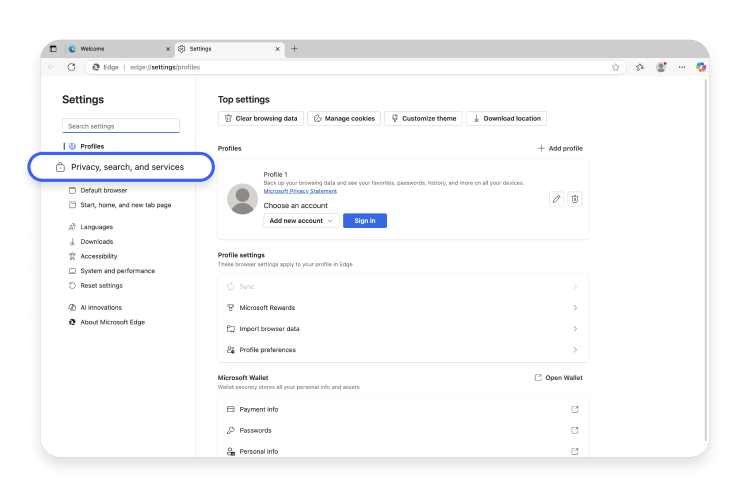750x498 pixels.
Task: Open the Add new account dropdown
Action: click(x=301, y=220)
